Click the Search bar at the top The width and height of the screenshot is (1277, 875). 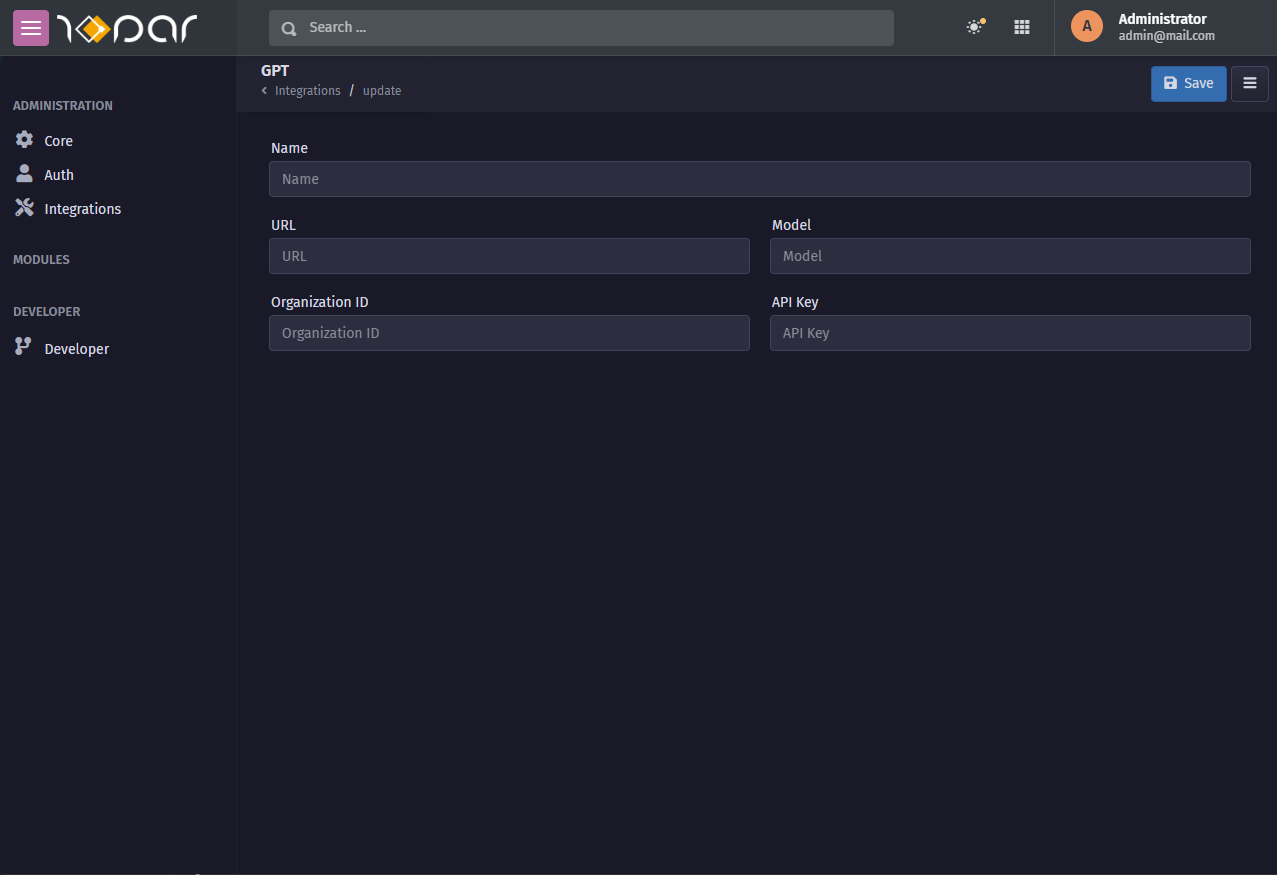point(580,28)
